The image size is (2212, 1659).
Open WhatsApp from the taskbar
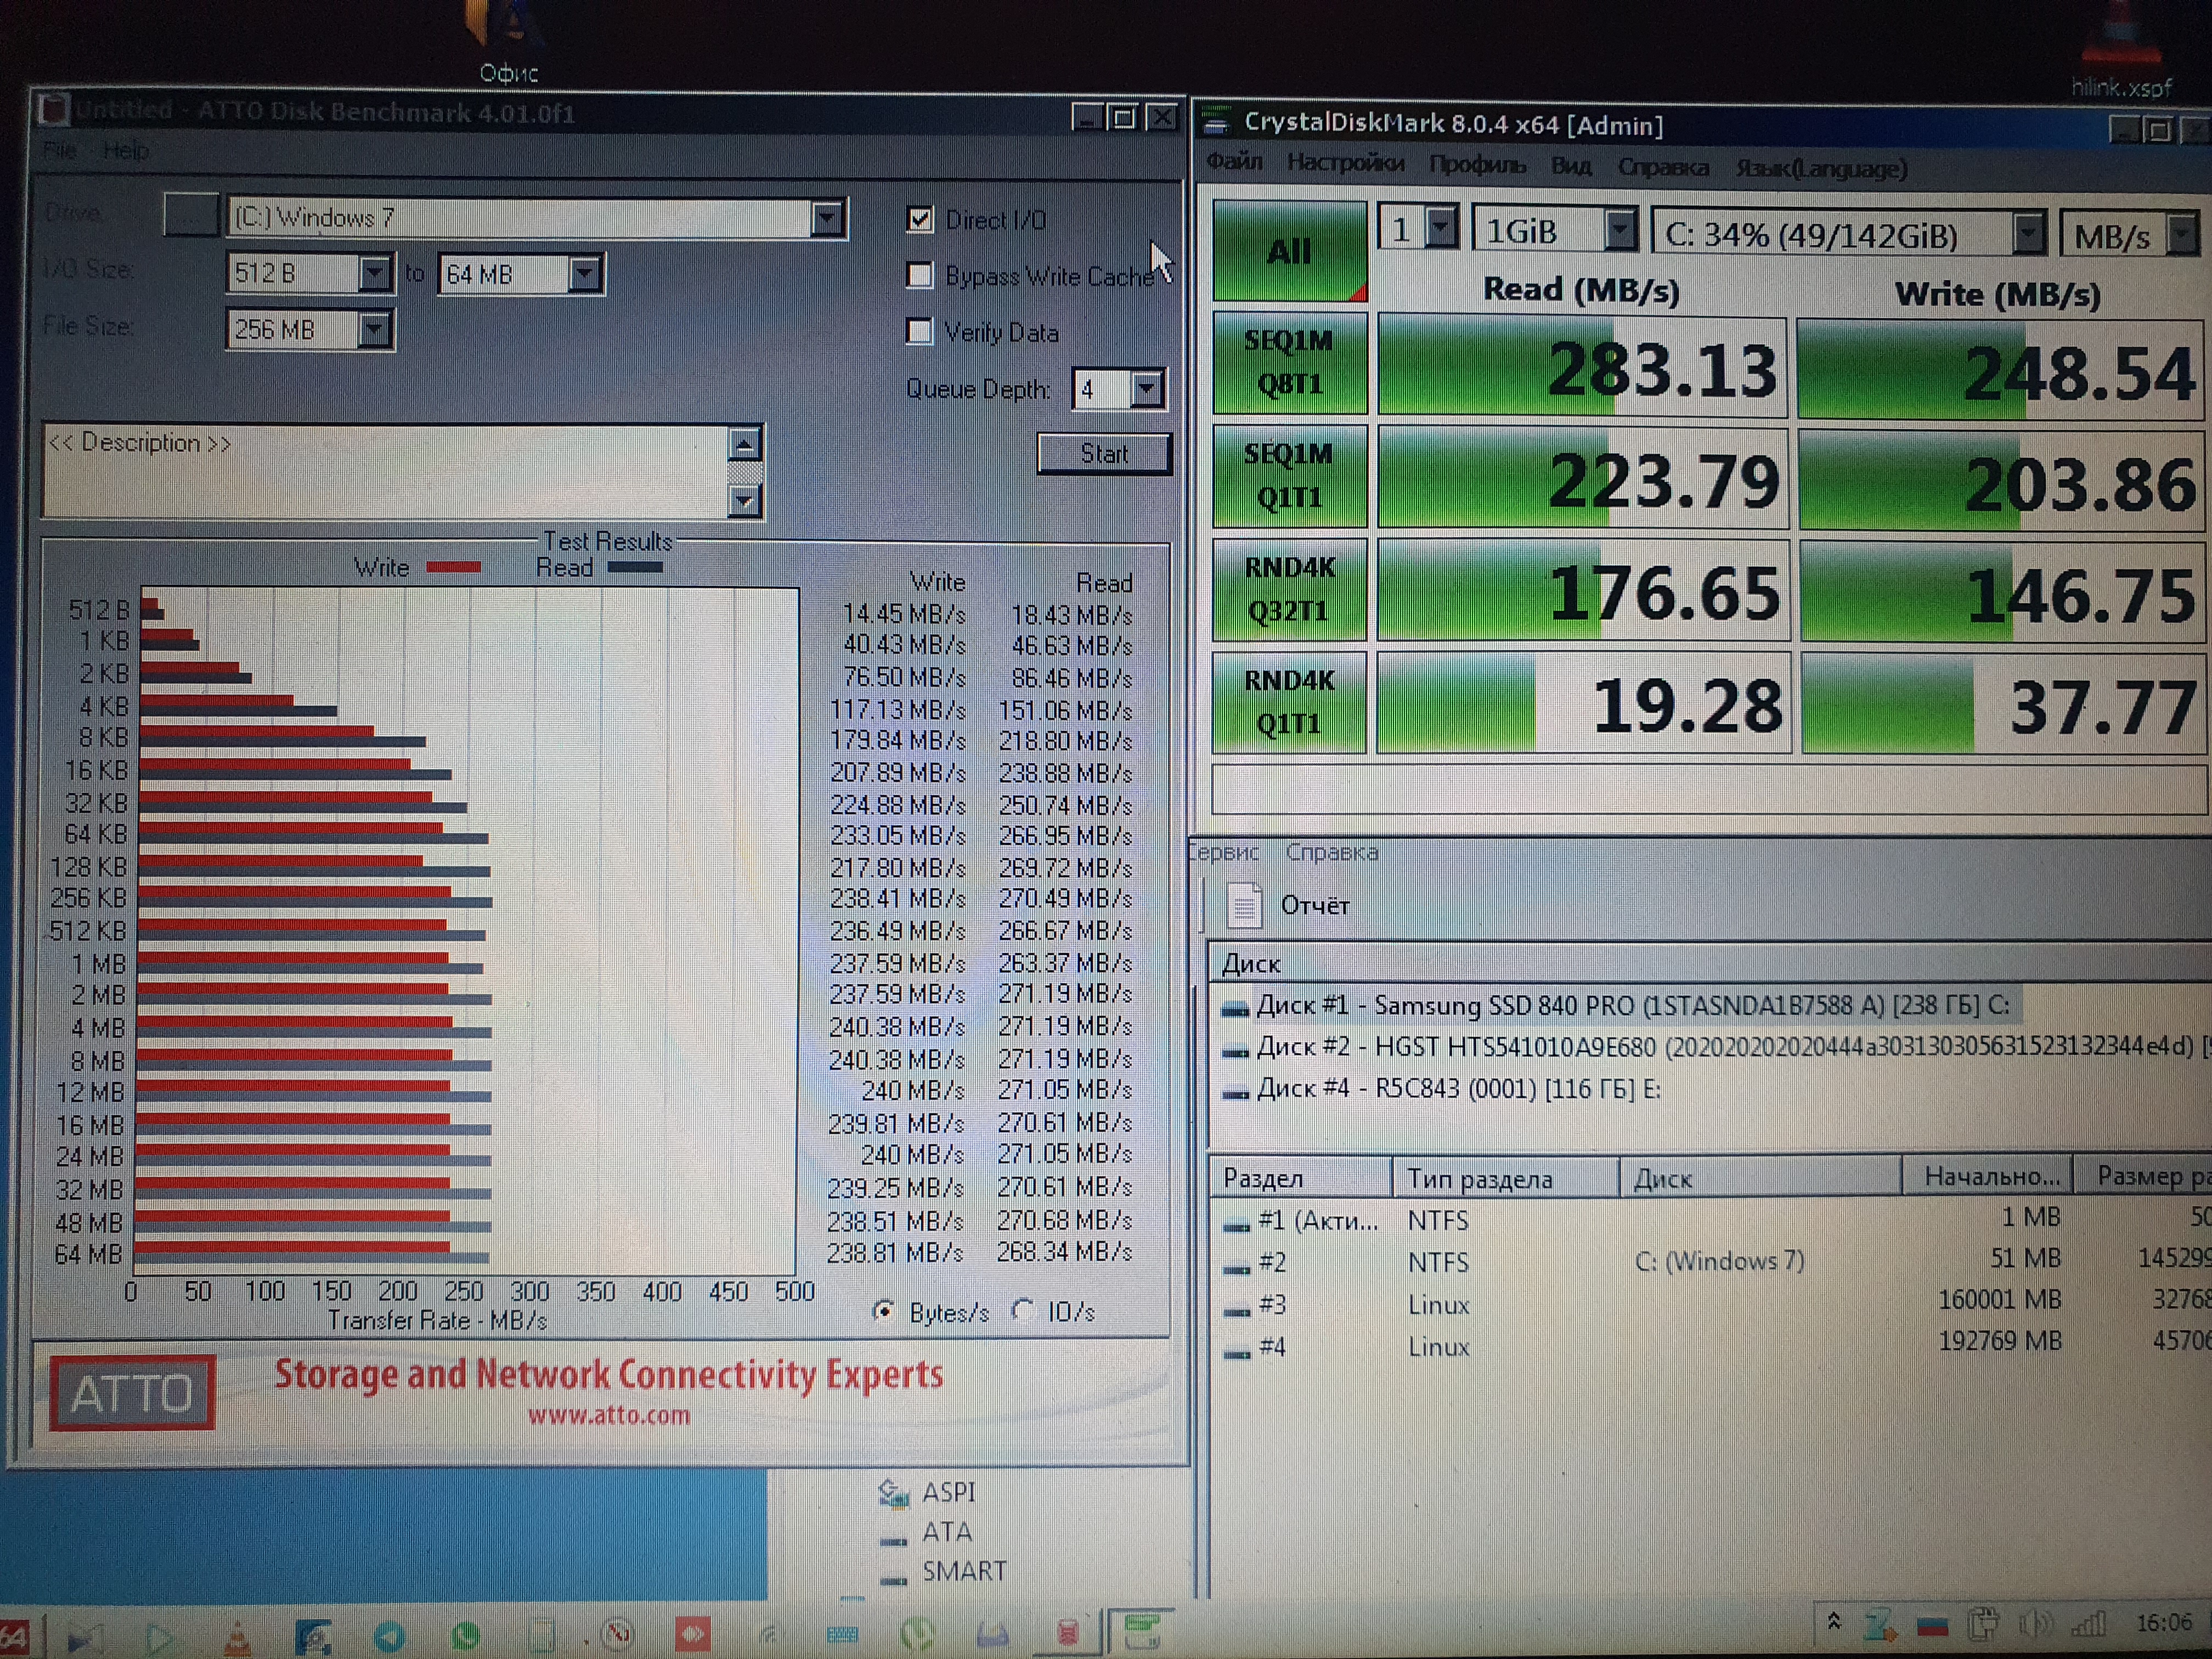pos(465,1637)
